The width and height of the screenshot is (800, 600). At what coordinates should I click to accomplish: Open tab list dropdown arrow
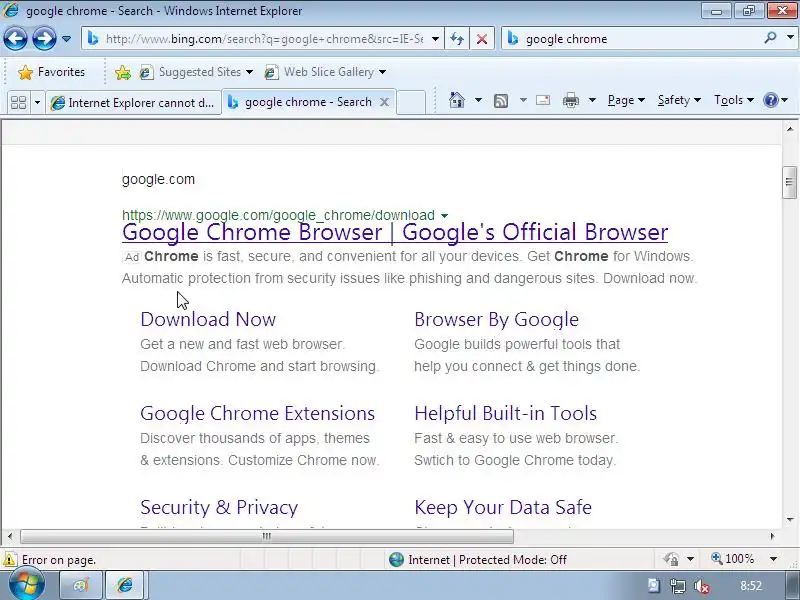(x=37, y=103)
